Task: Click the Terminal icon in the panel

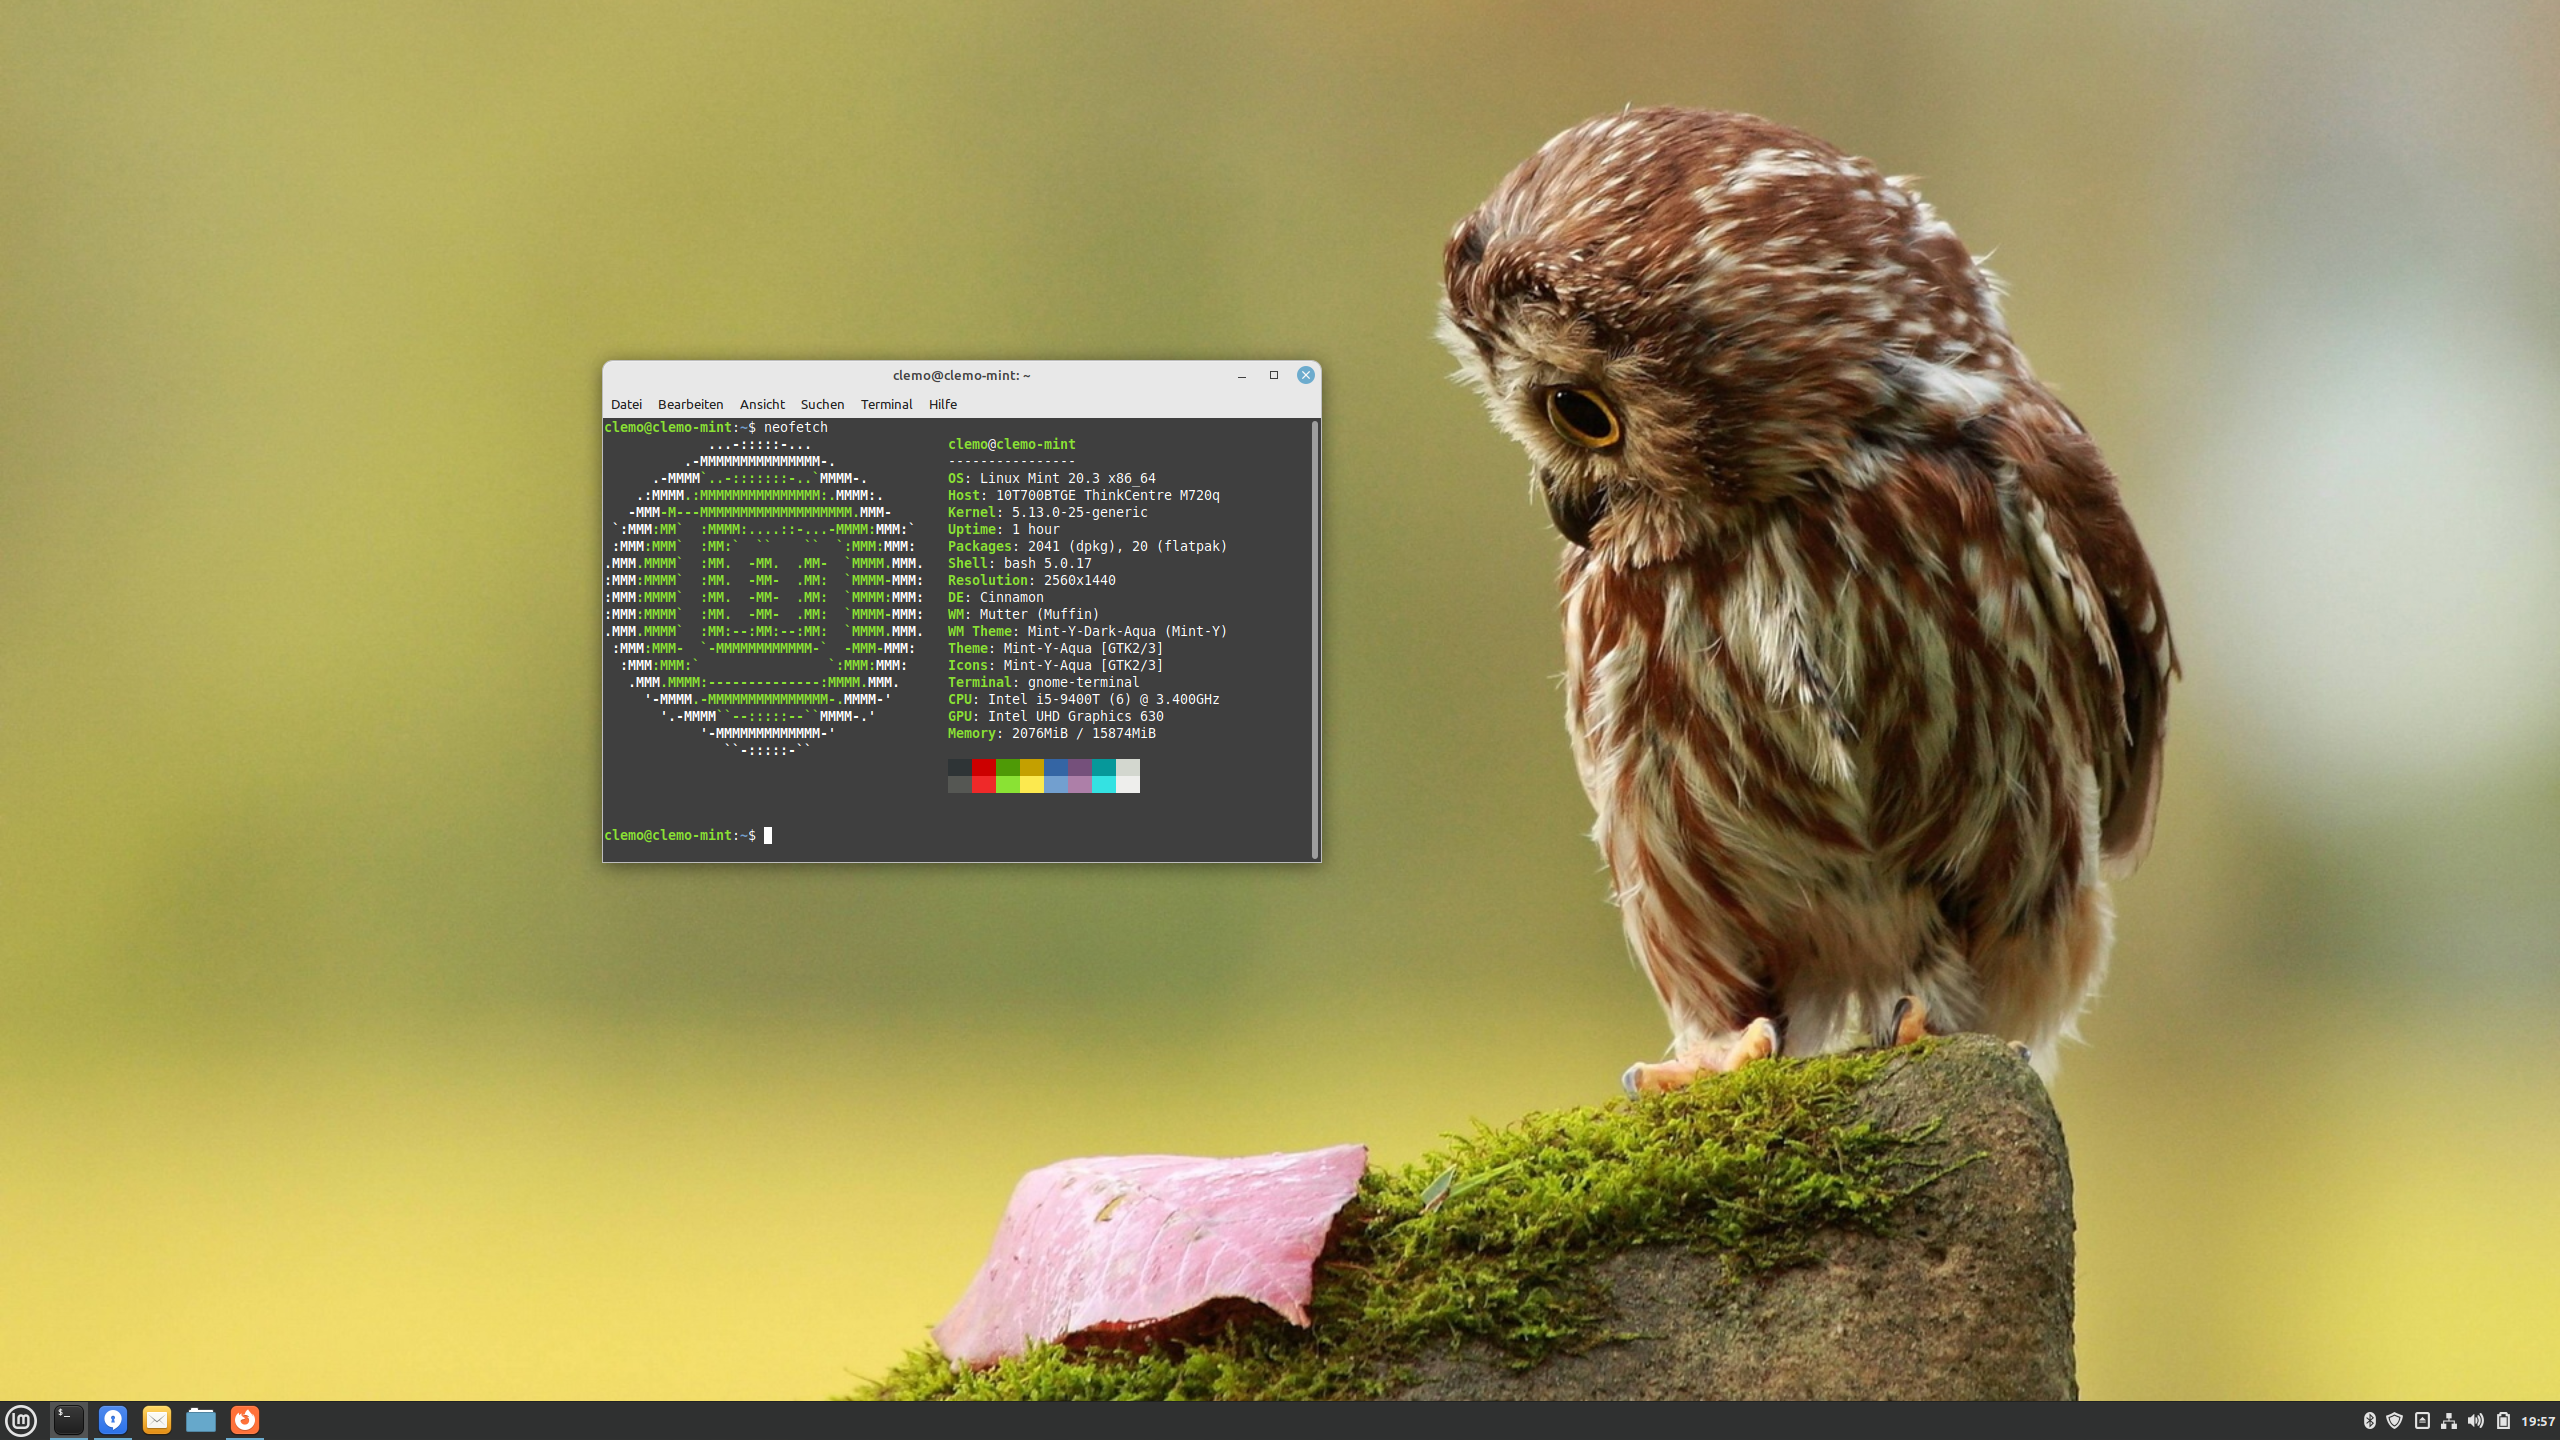Action: 68,1420
